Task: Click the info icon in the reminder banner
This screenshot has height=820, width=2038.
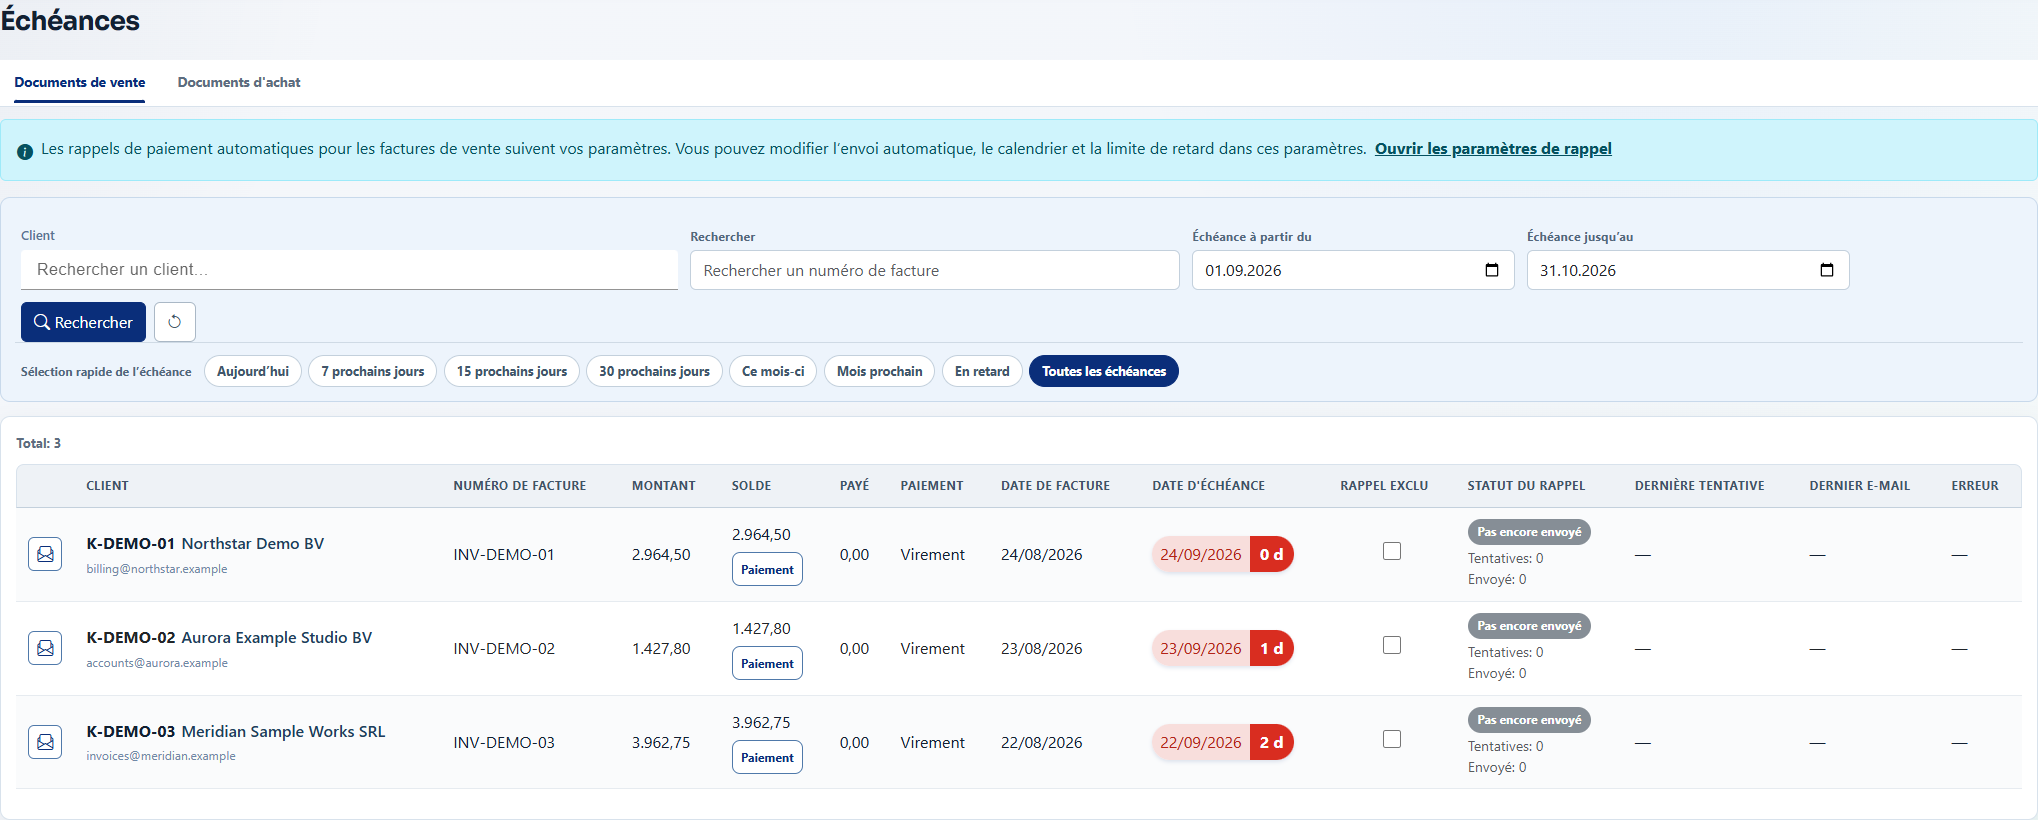Action: pyautogui.click(x=25, y=151)
